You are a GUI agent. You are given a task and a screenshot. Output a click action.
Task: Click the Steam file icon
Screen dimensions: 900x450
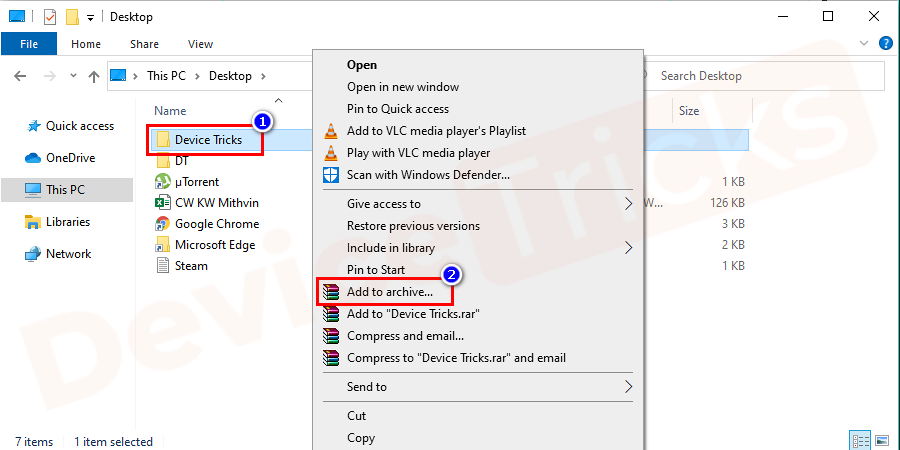[163, 266]
